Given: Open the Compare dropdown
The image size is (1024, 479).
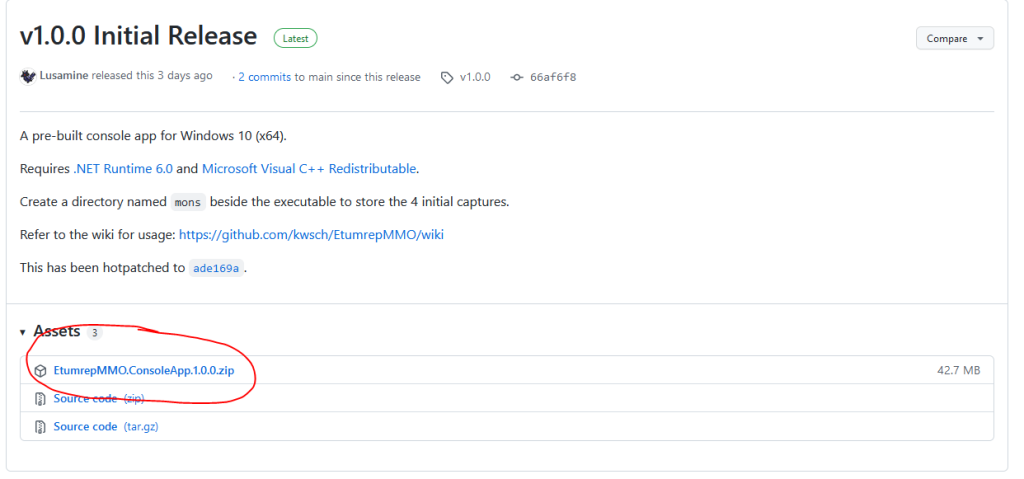Looking at the screenshot, I should pyautogui.click(x=954, y=39).
